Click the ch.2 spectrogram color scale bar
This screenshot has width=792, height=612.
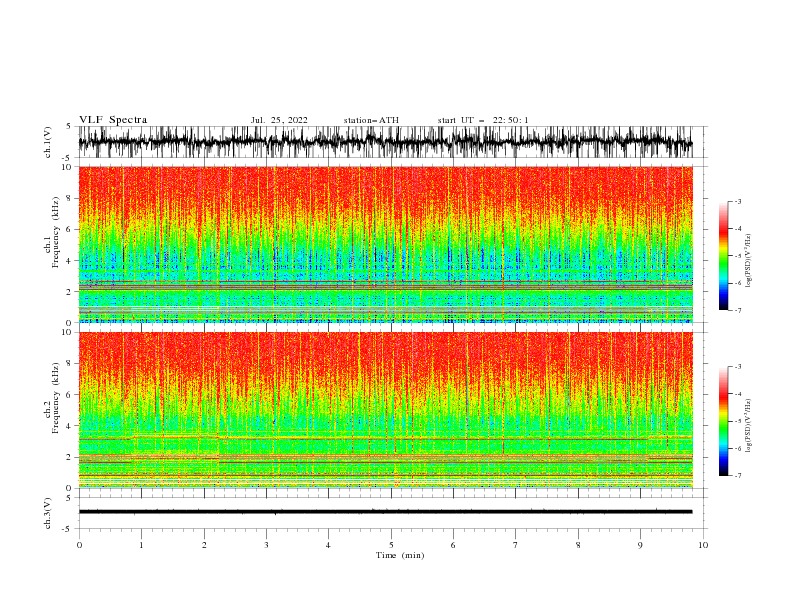pyautogui.click(x=723, y=421)
